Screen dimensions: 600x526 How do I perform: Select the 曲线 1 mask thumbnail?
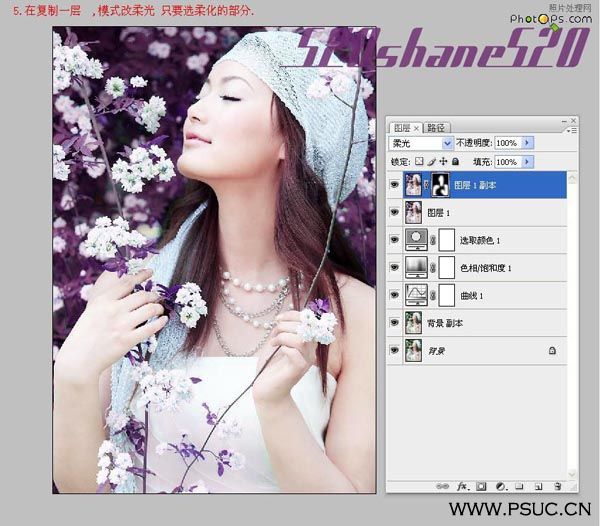coord(446,295)
